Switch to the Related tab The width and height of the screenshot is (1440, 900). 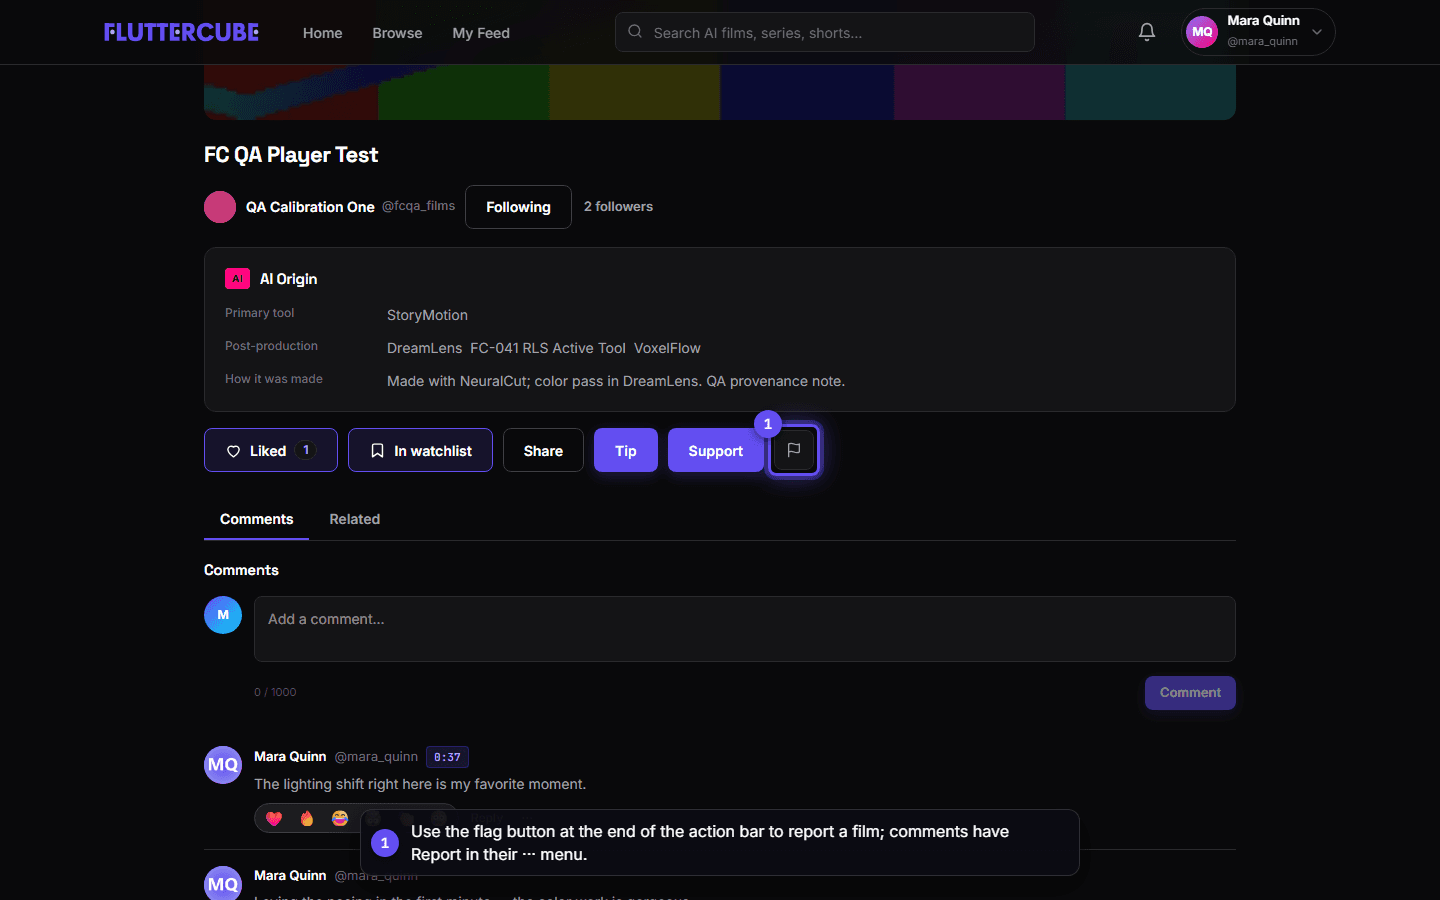355,519
